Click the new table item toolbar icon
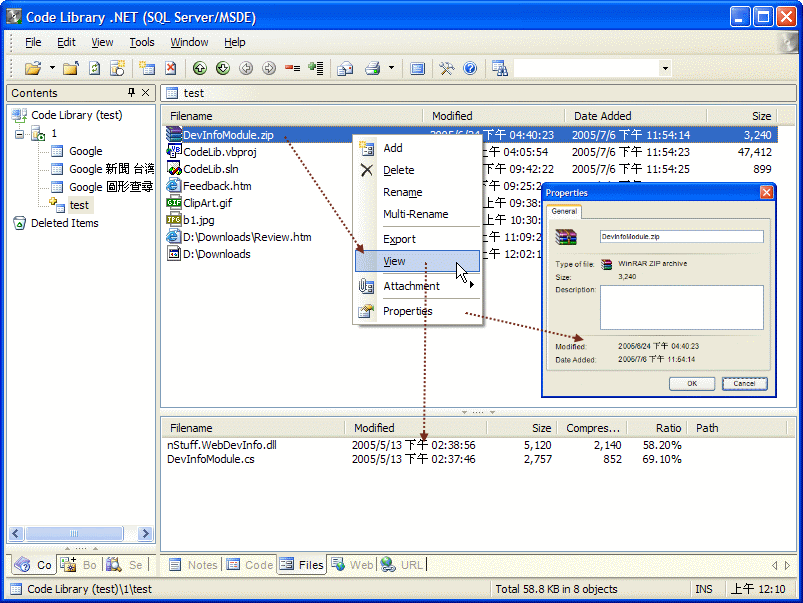This screenshot has height=603, width=803. 147,68
